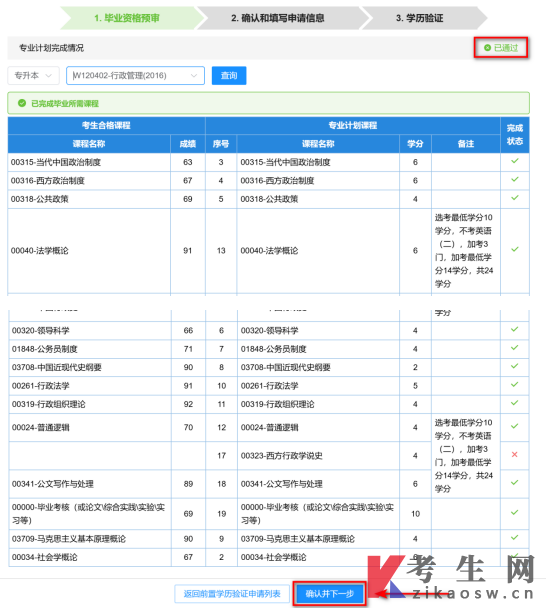This screenshot has height=612, width=549.
Task: Click 备注 column header
Action: (x=466, y=144)
